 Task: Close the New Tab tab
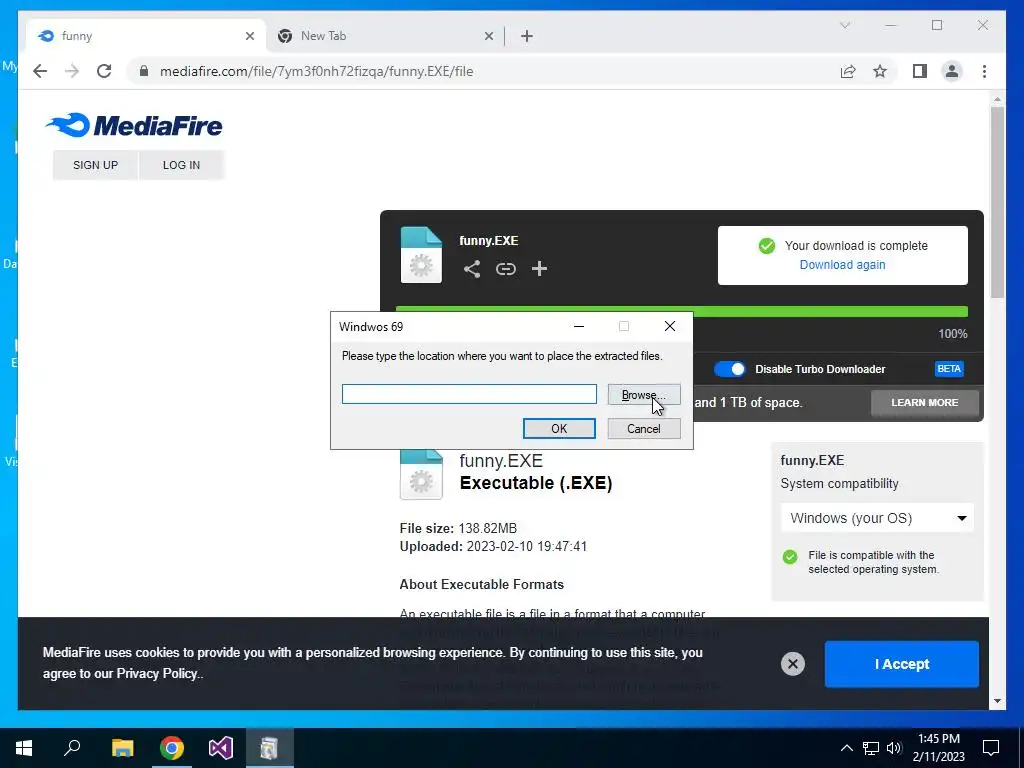click(488, 36)
